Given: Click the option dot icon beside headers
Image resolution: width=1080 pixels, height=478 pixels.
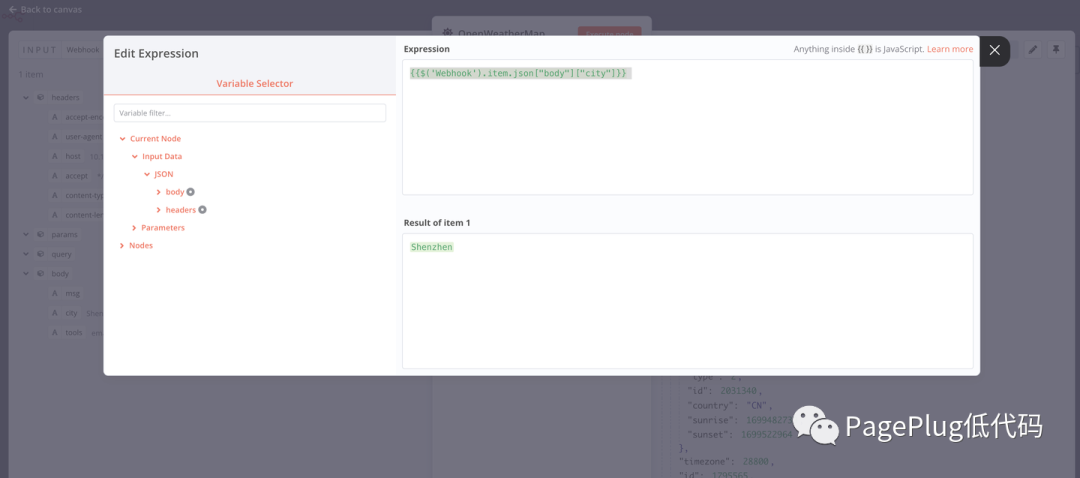Looking at the screenshot, I should pos(202,210).
